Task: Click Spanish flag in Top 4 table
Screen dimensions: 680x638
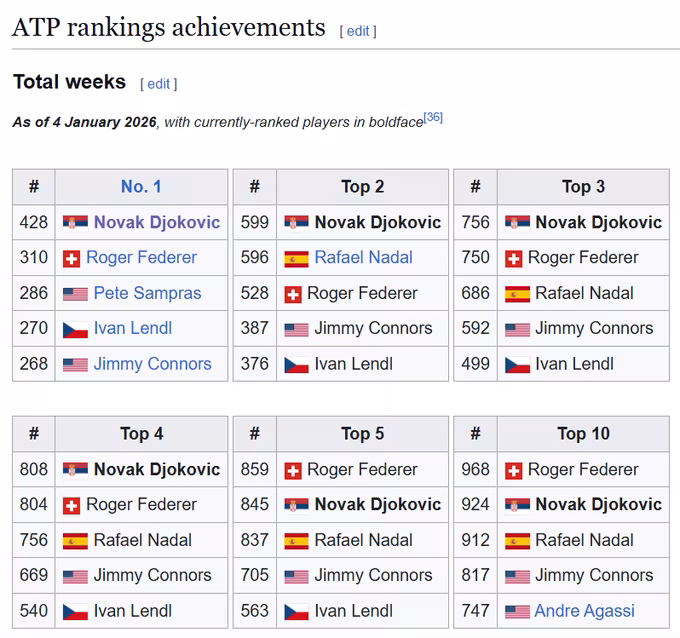Action: [x=75, y=542]
